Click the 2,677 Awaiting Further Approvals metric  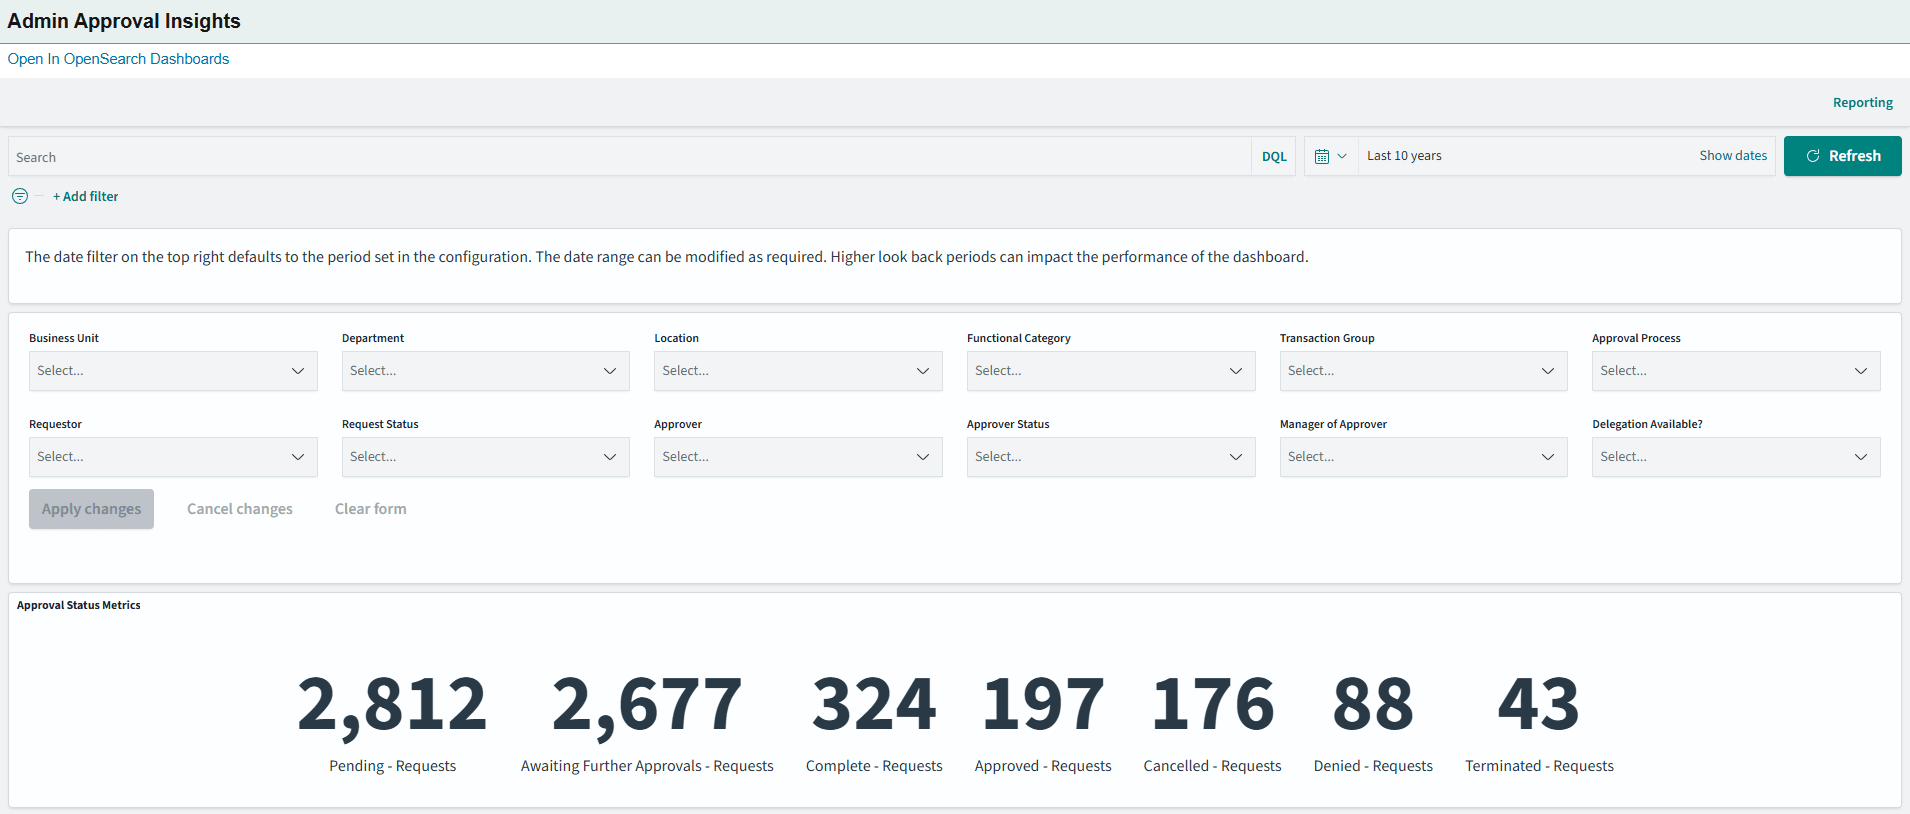tap(647, 722)
